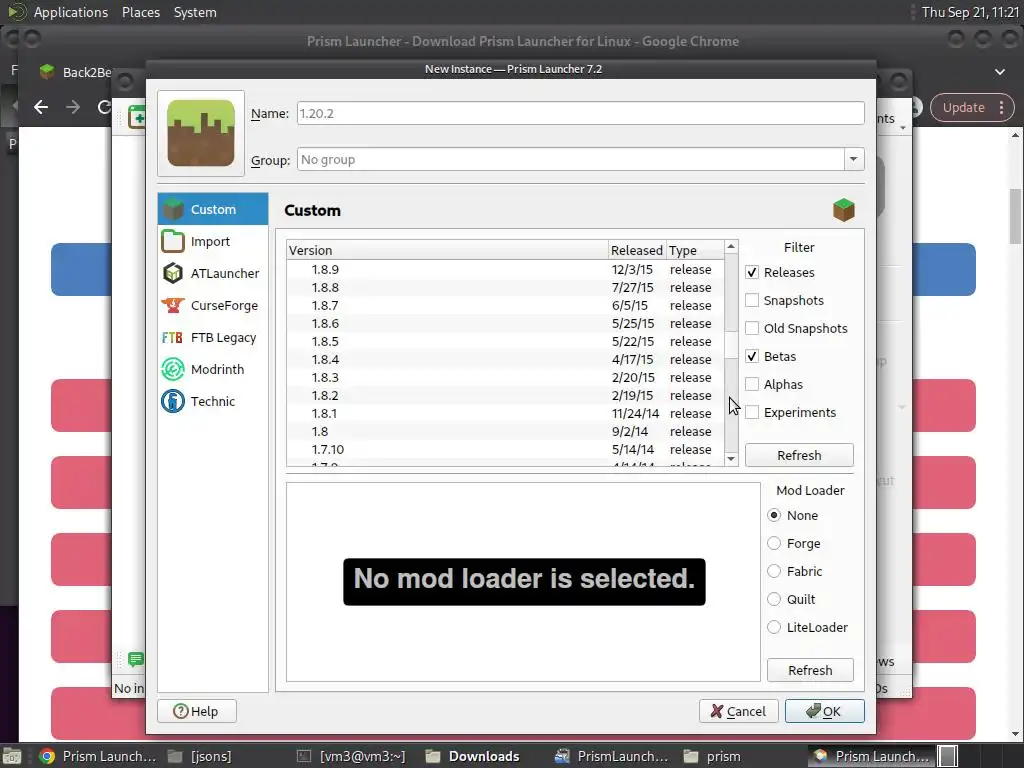Enable the Old Snapshots filter
This screenshot has height=768, width=1024.
[x=752, y=328]
